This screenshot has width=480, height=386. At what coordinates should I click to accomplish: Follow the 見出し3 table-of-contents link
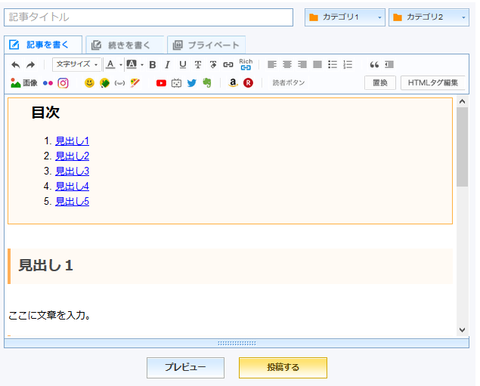(72, 171)
